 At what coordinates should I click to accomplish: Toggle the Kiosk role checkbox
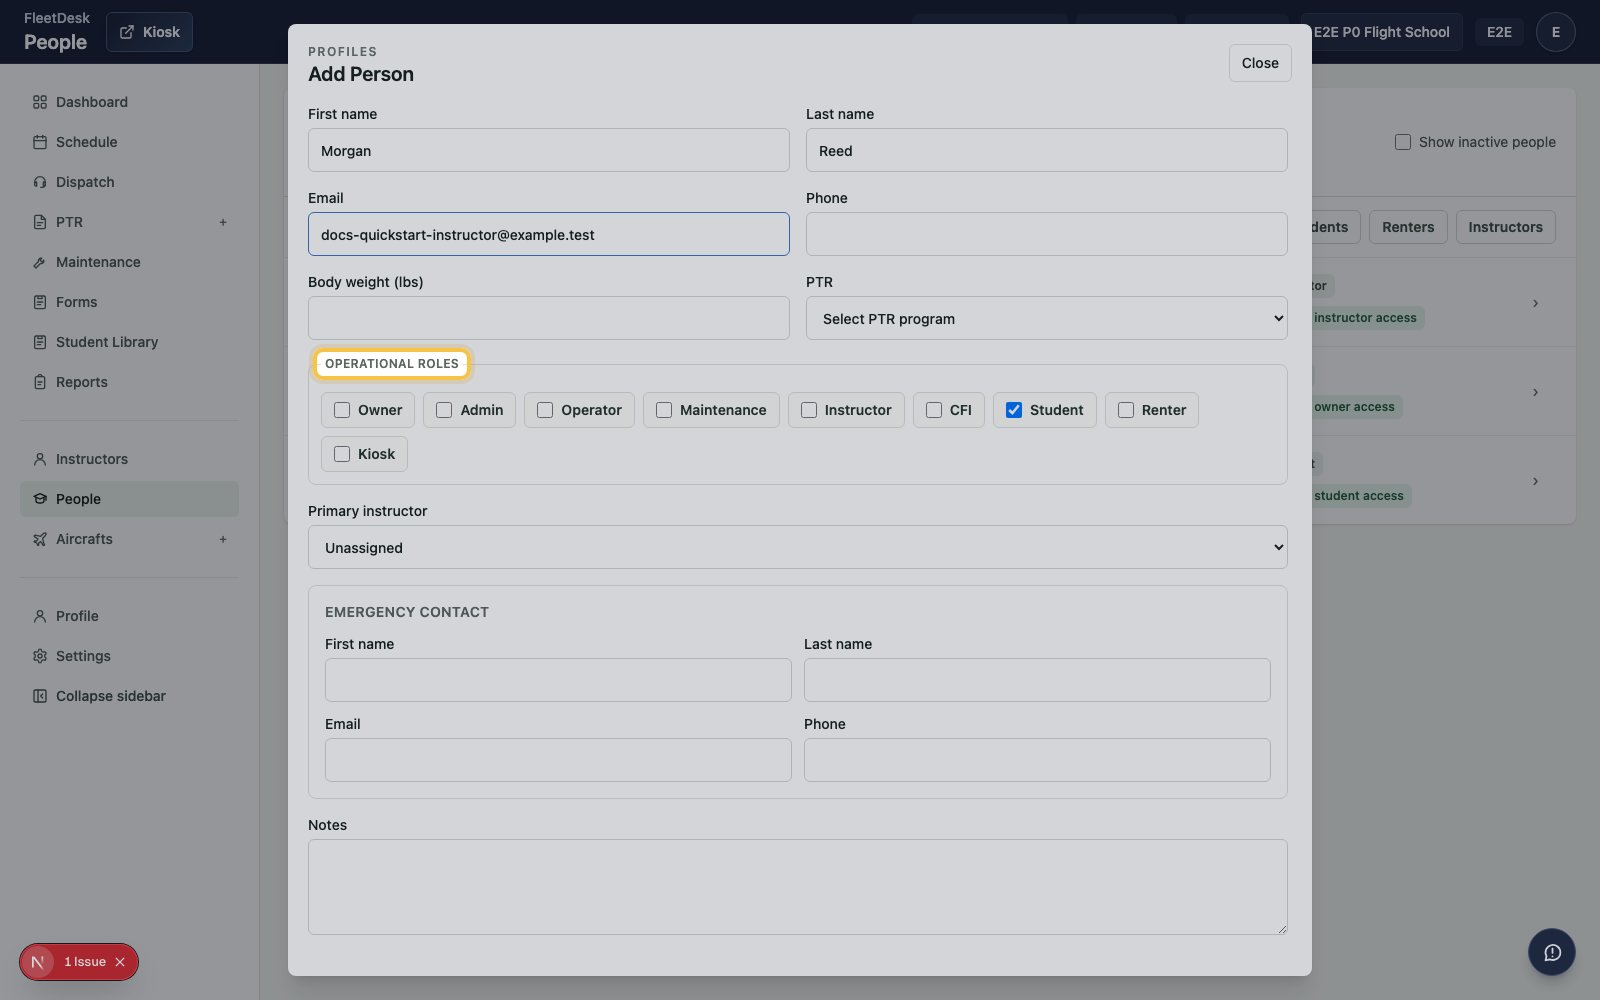click(x=342, y=454)
